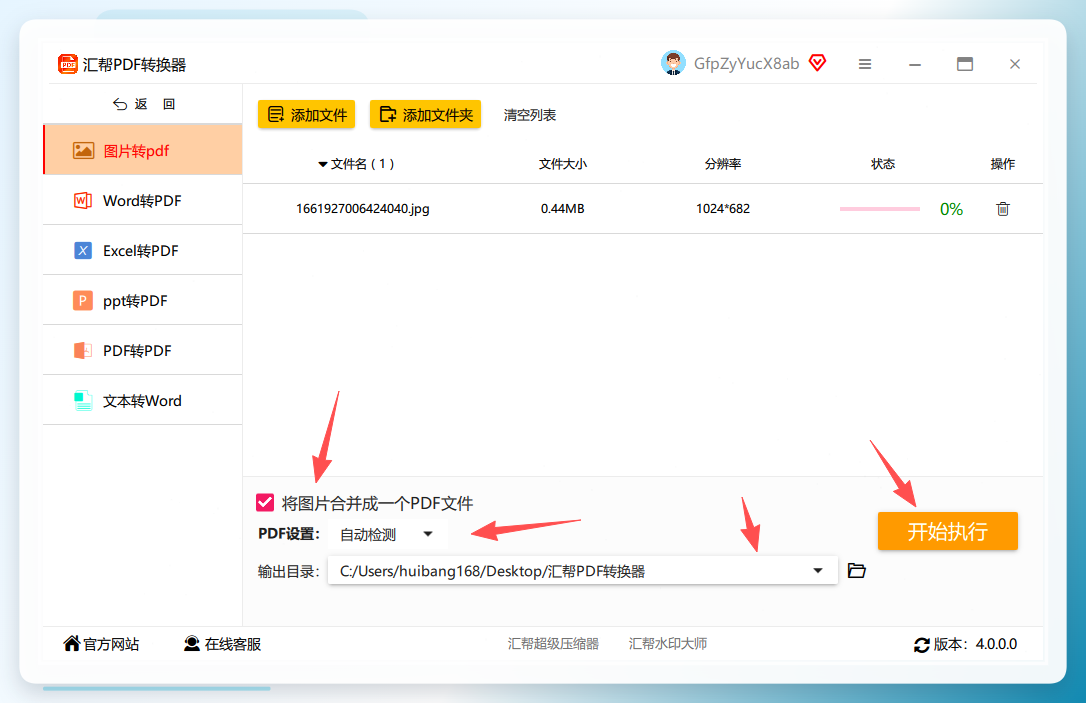Viewport: 1086px width, 703px height.
Task: Click the version refresh icon
Action: (x=921, y=645)
